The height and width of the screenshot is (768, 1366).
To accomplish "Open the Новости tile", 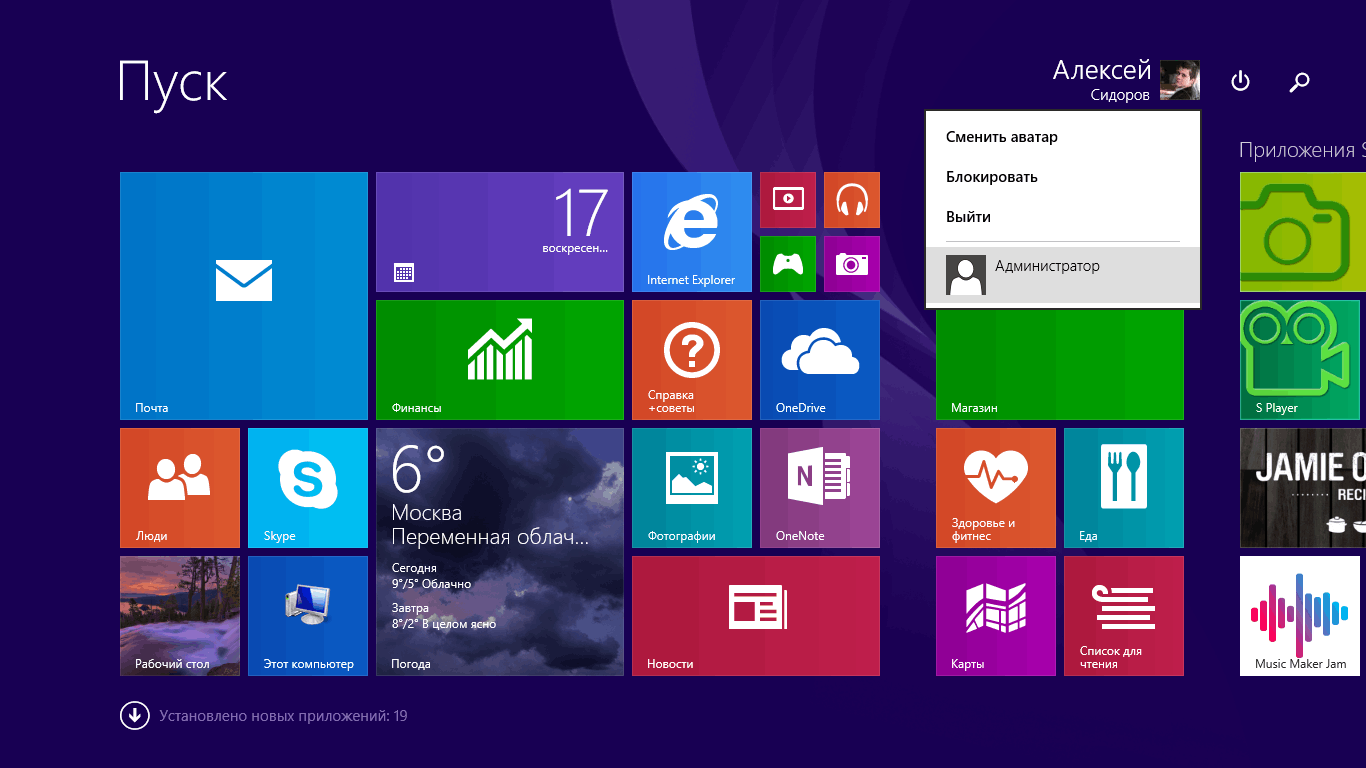I will (756, 616).
